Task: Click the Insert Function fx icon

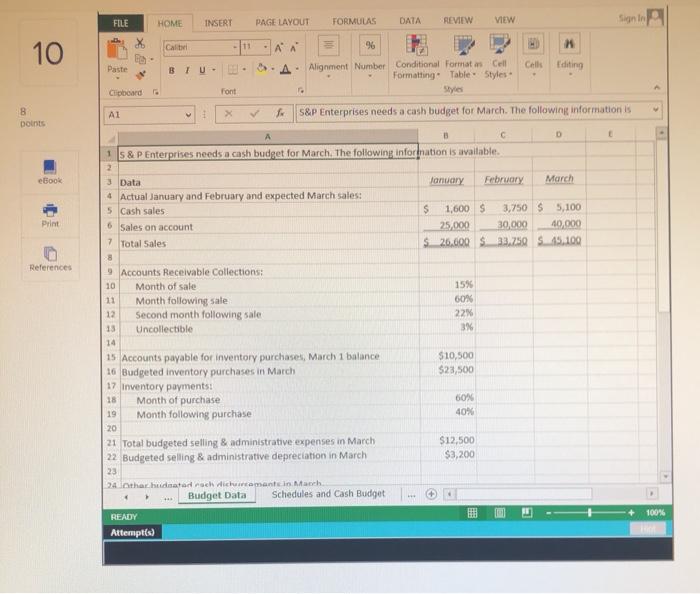Action: (x=280, y=113)
